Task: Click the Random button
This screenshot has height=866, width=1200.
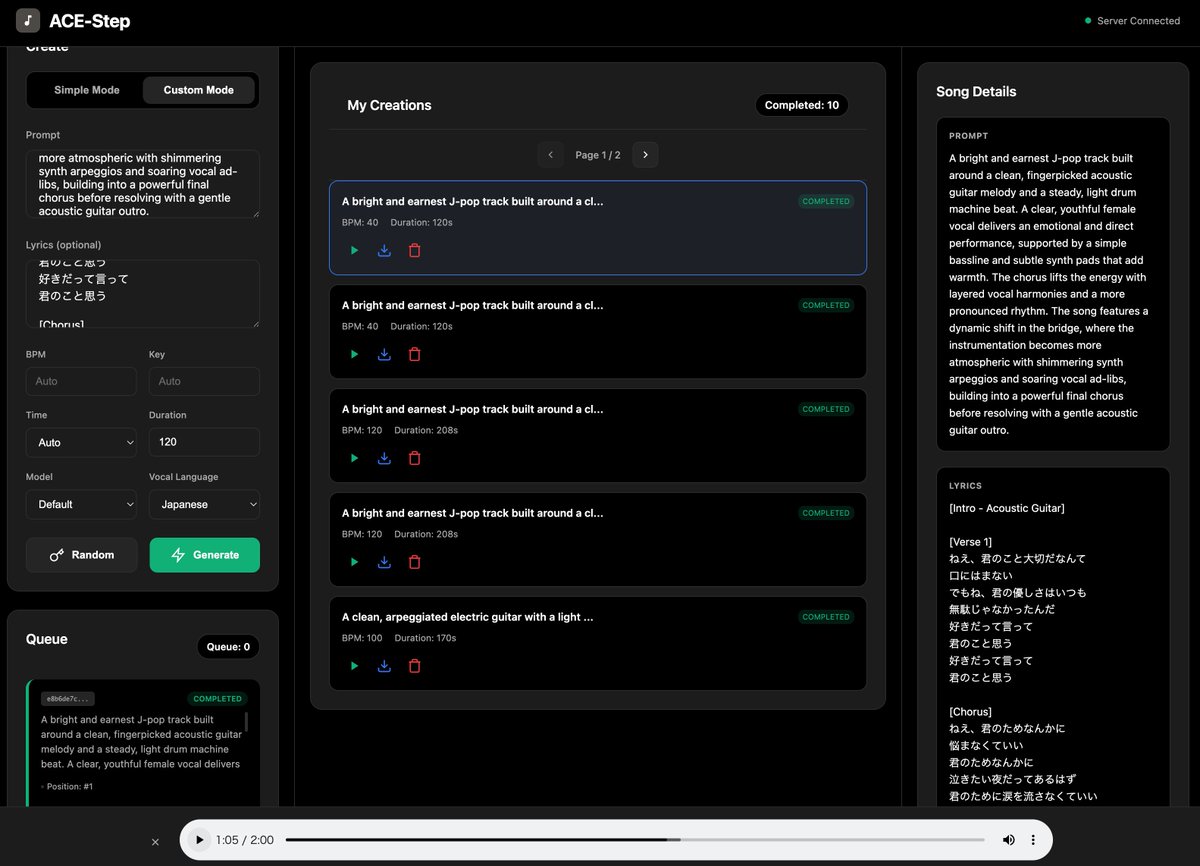Action: pos(81,555)
